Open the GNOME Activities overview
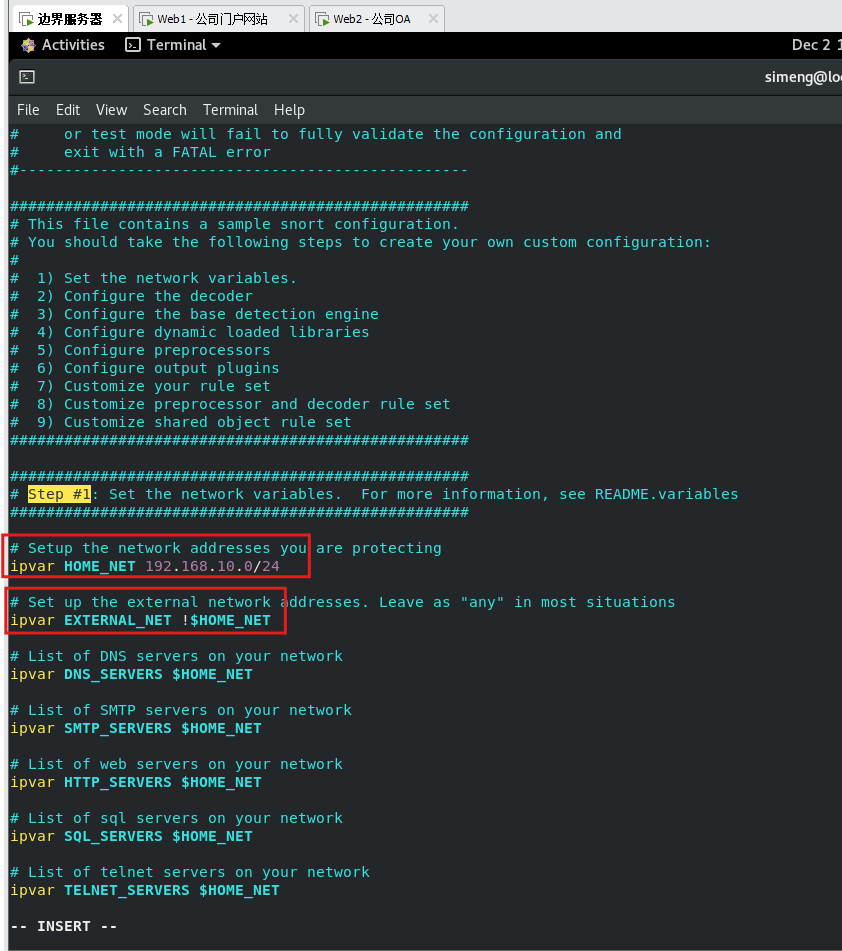Image resolution: width=842 pixels, height=951 pixels. (62, 45)
